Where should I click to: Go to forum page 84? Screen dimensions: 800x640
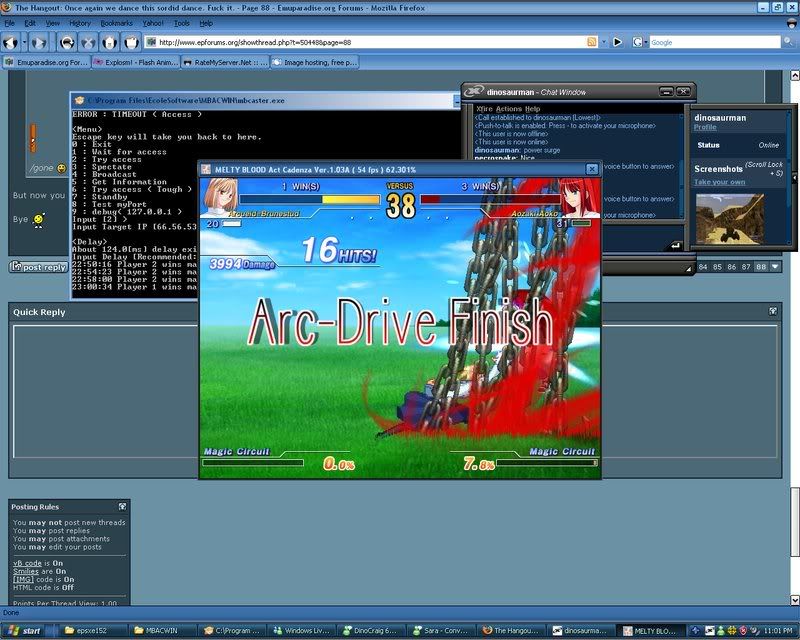tap(703, 267)
